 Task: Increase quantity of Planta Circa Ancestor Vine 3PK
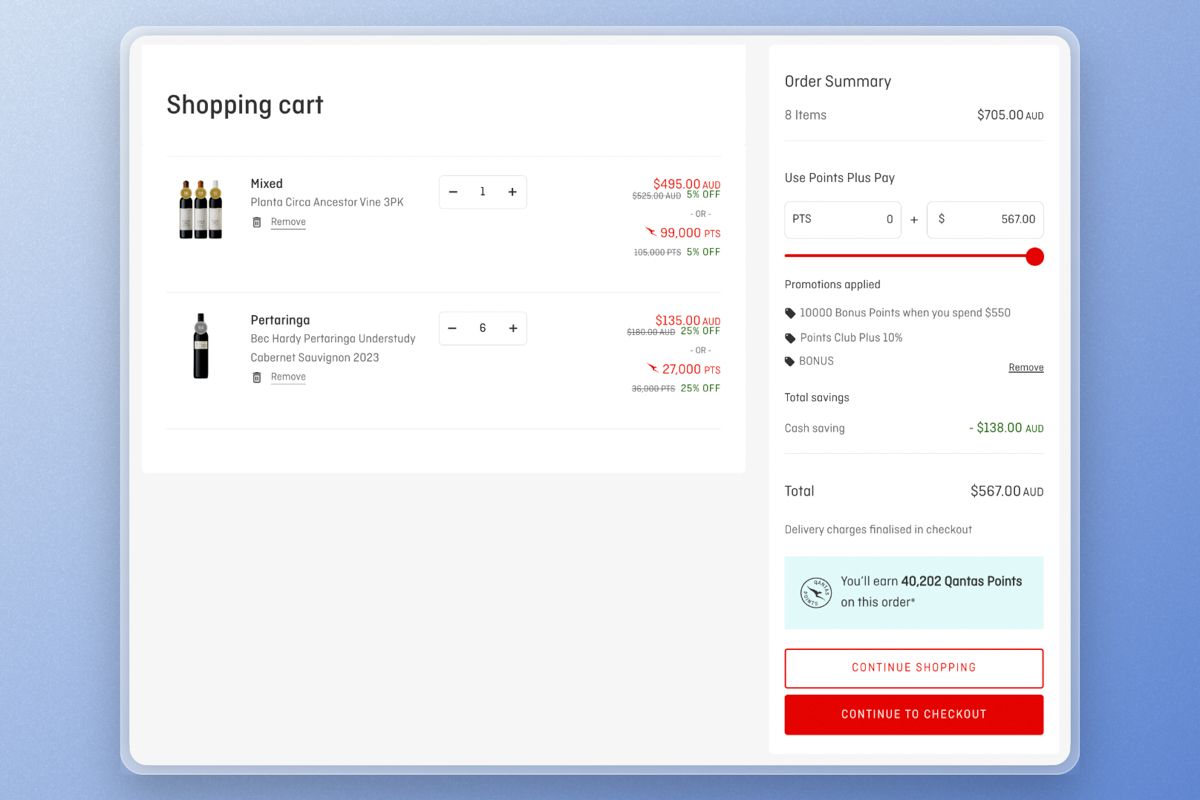pos(512,192)
